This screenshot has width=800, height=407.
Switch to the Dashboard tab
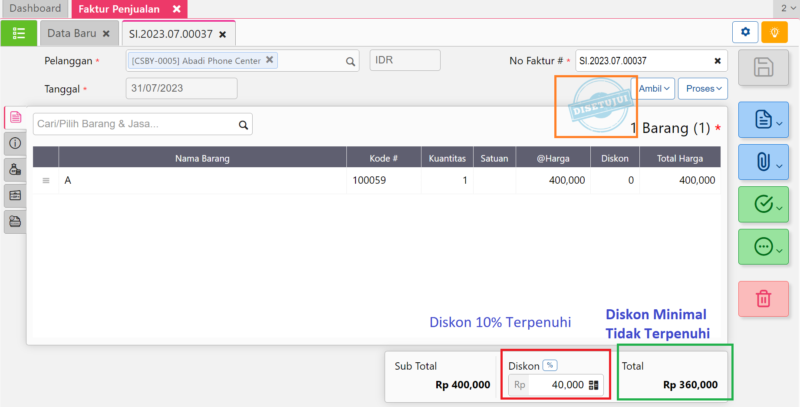click(x=35, y=8)
